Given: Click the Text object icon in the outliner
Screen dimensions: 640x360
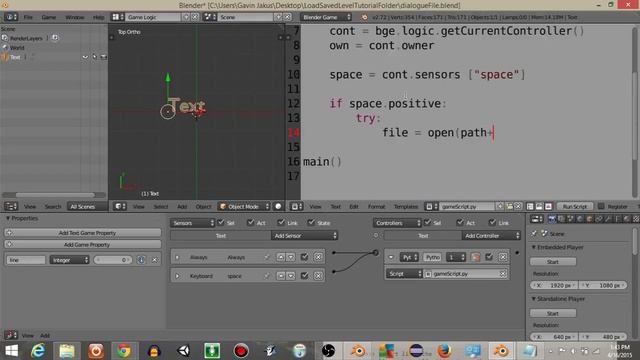Looking at the screenshot, I should coord(5,57).
